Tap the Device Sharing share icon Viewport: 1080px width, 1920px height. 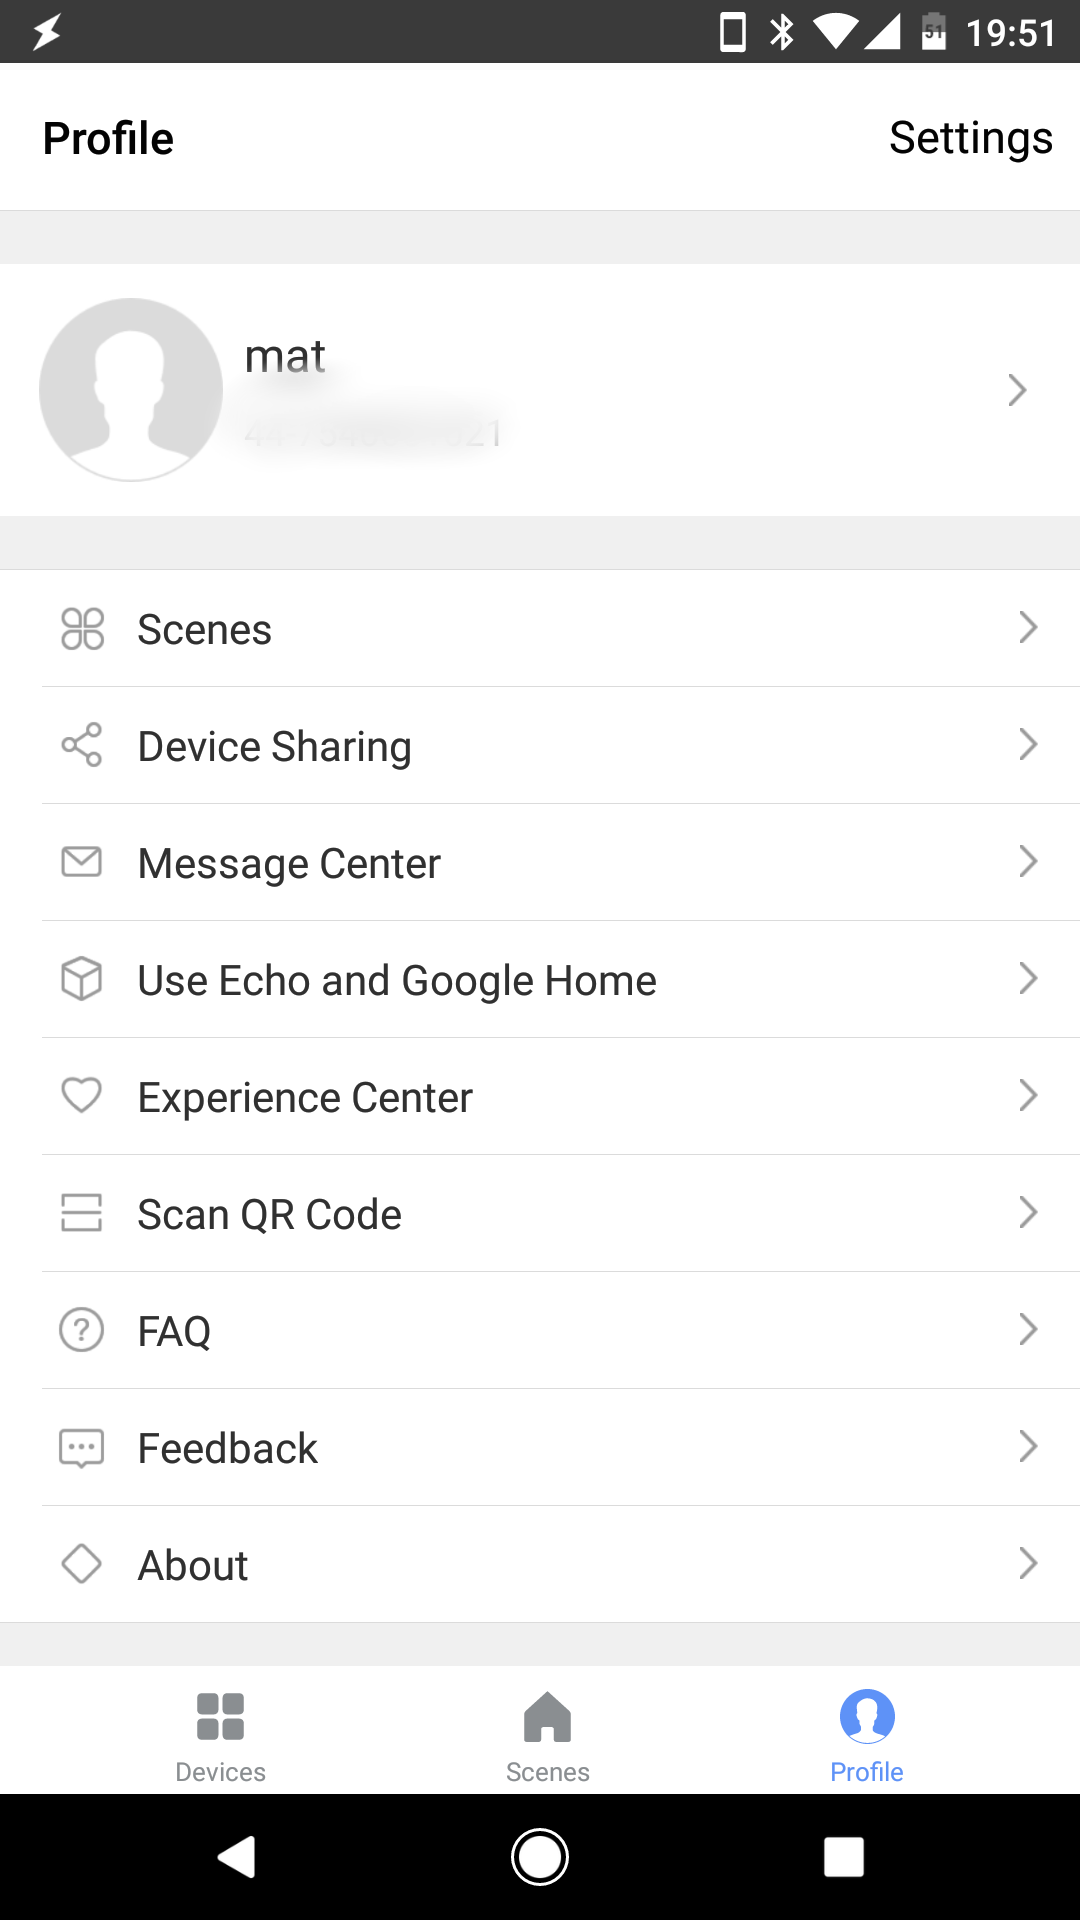coord(82,745)
